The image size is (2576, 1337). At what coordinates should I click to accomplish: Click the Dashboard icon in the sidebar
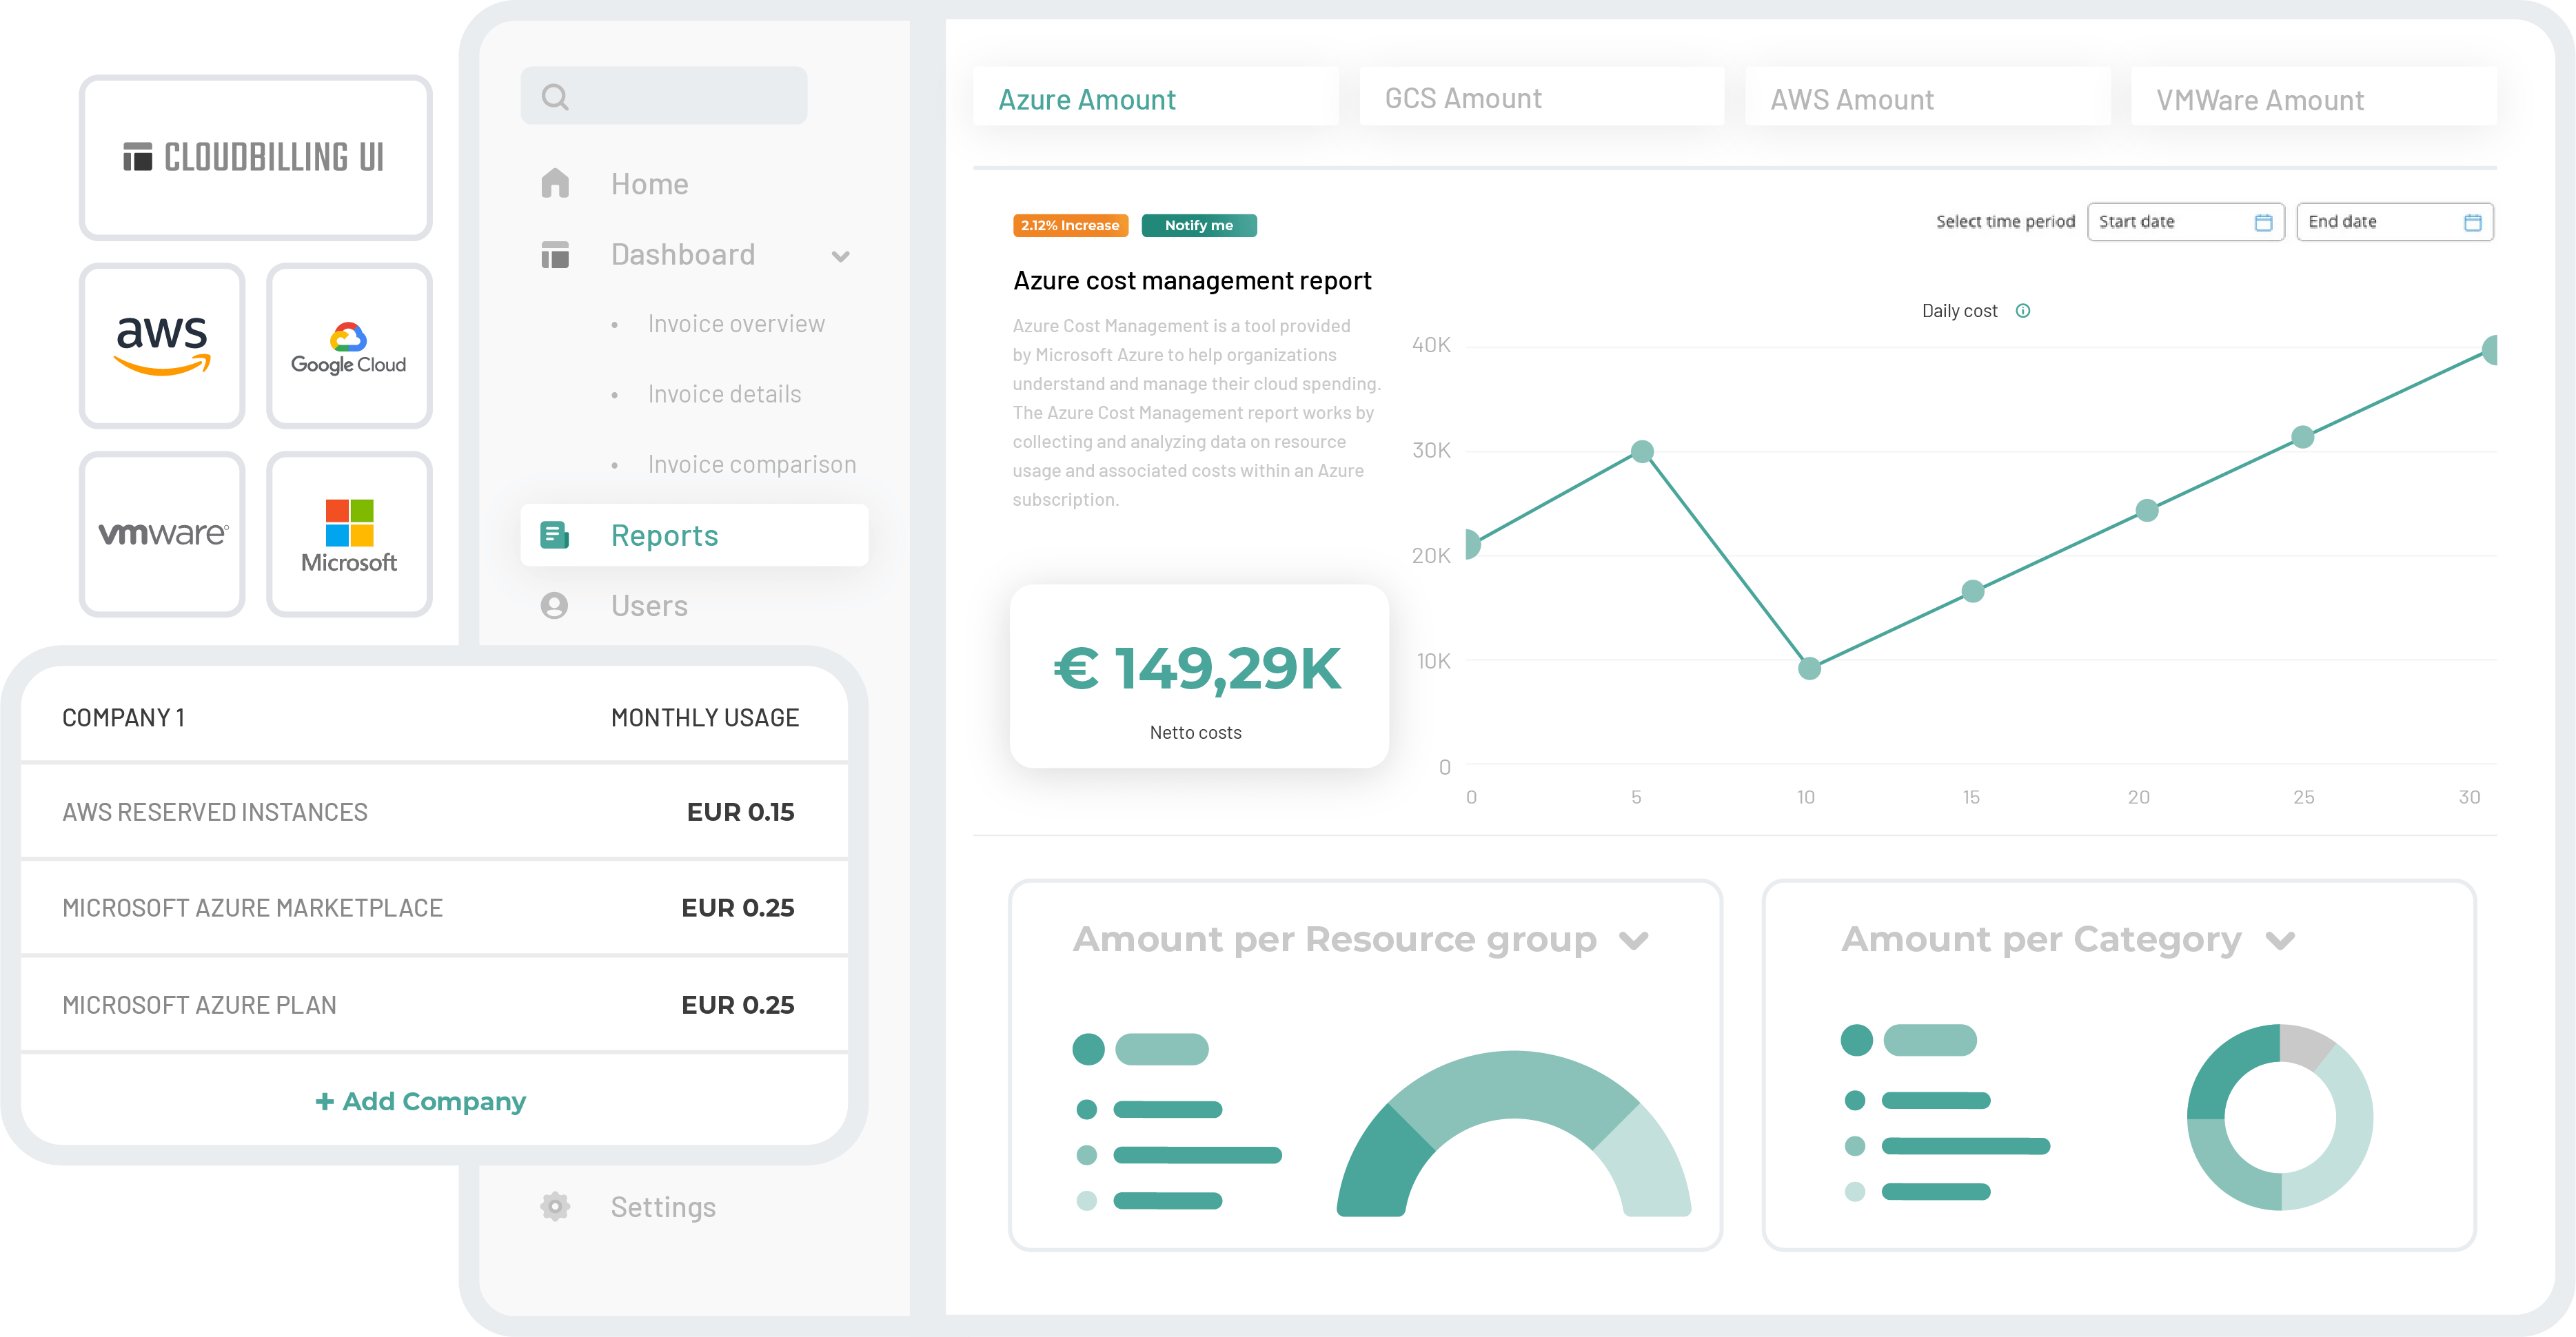[554, 254]
